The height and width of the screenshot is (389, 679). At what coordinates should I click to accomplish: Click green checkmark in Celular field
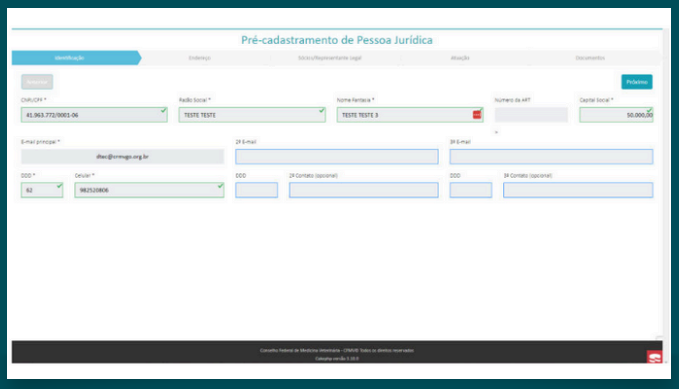tap(220, 186)
